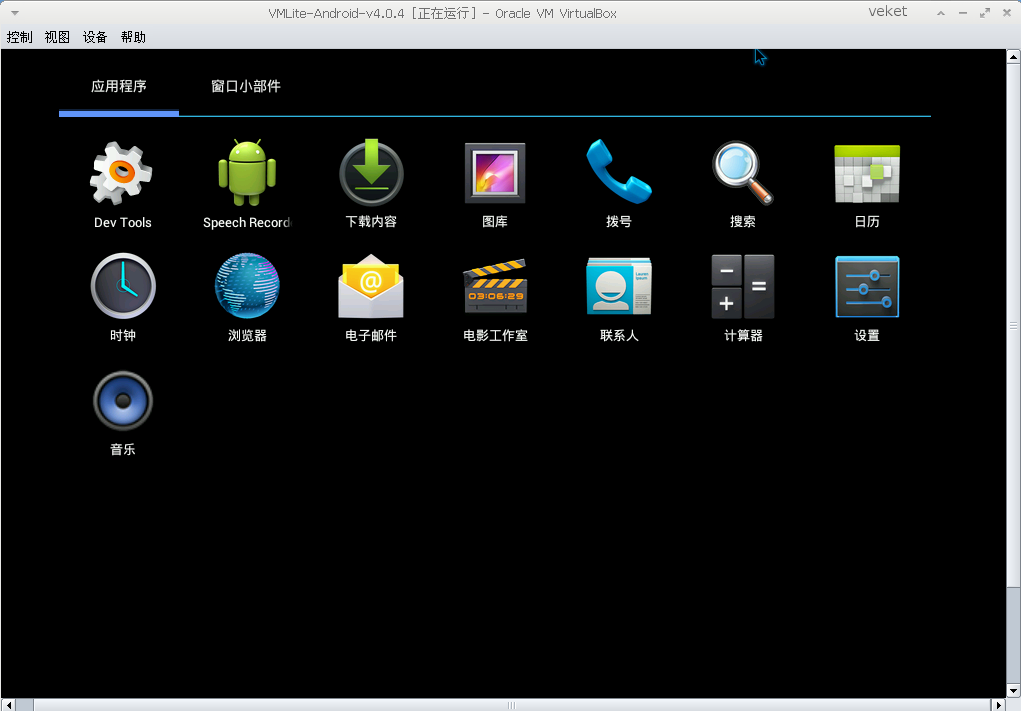Switch to the 窗口小部件 widgets tab

coord(245,86)
